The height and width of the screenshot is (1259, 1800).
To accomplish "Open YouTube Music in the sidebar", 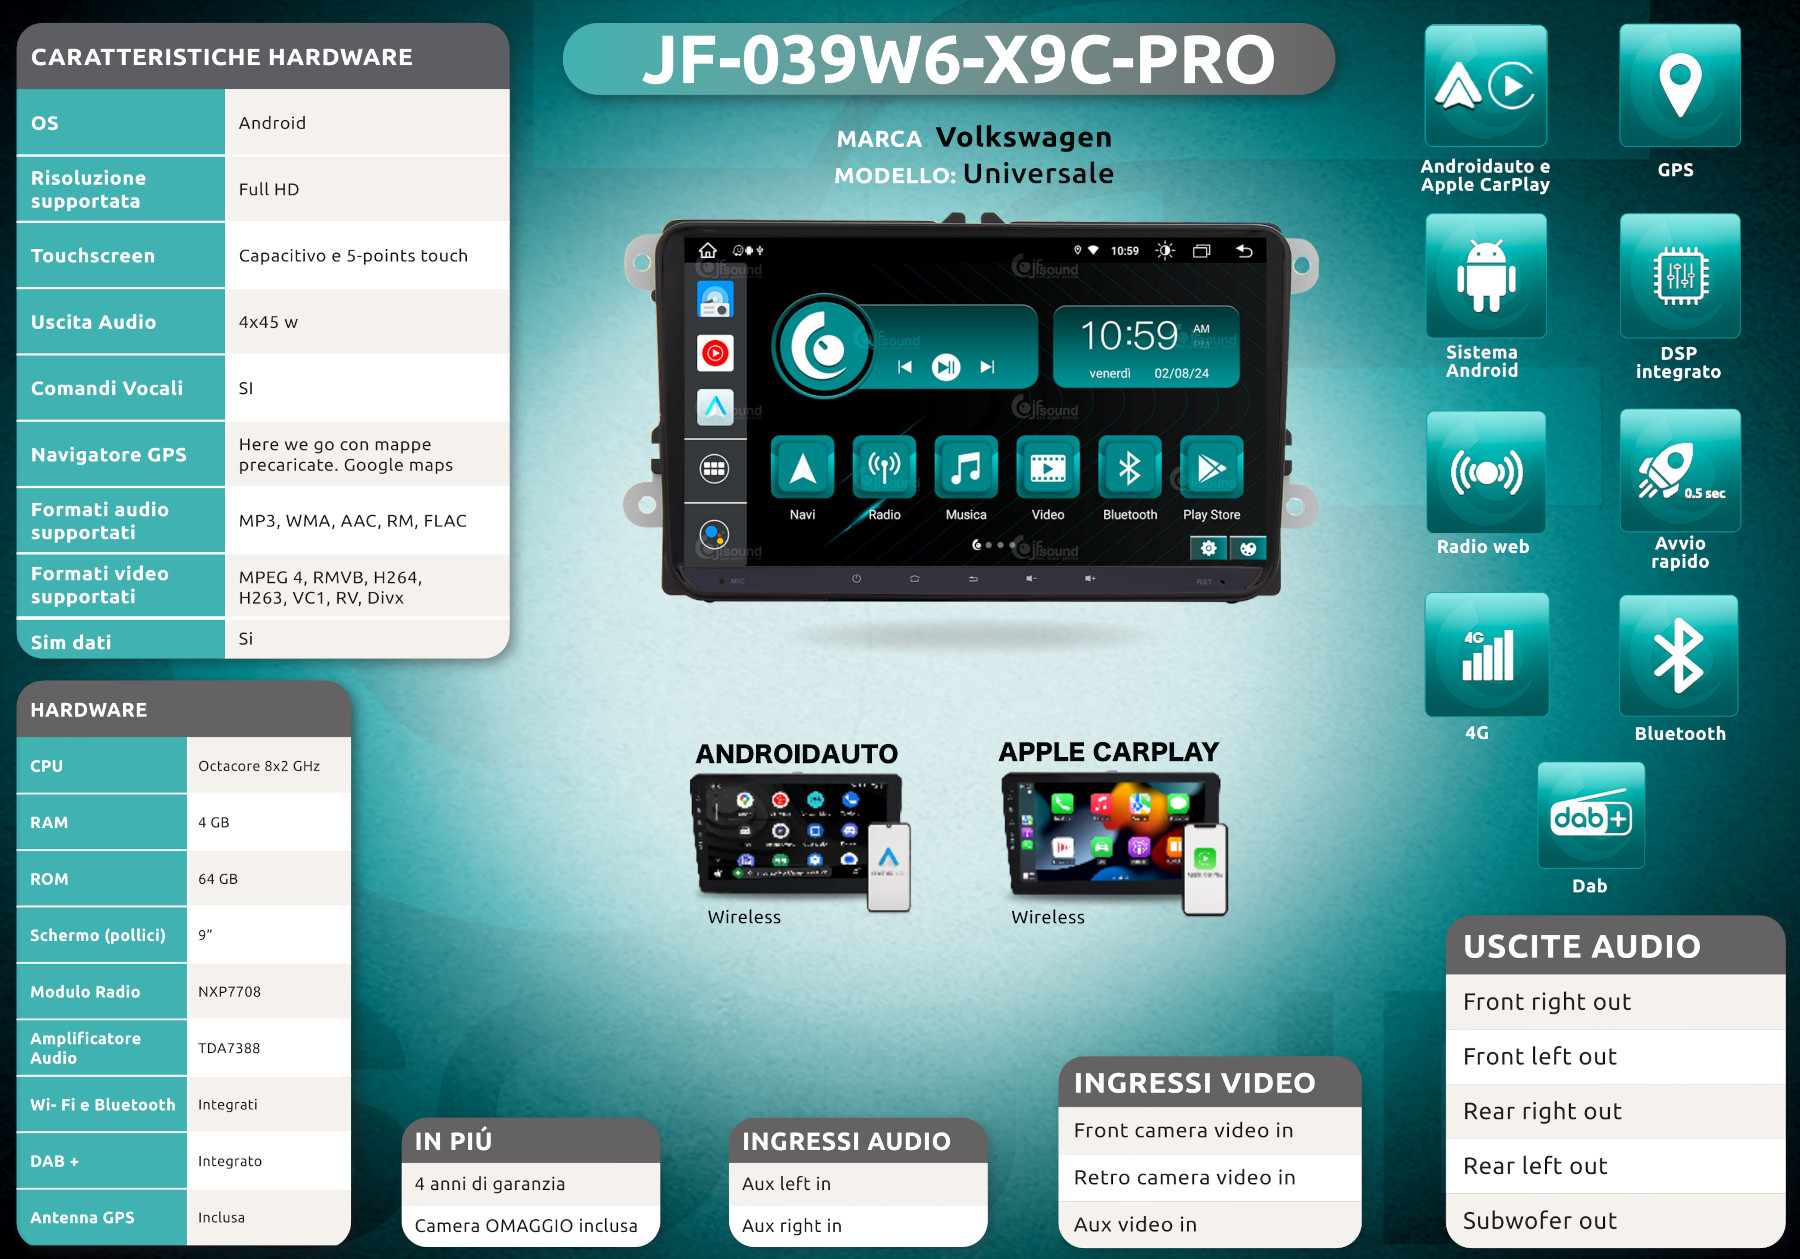I will click(x=715, y=353).
